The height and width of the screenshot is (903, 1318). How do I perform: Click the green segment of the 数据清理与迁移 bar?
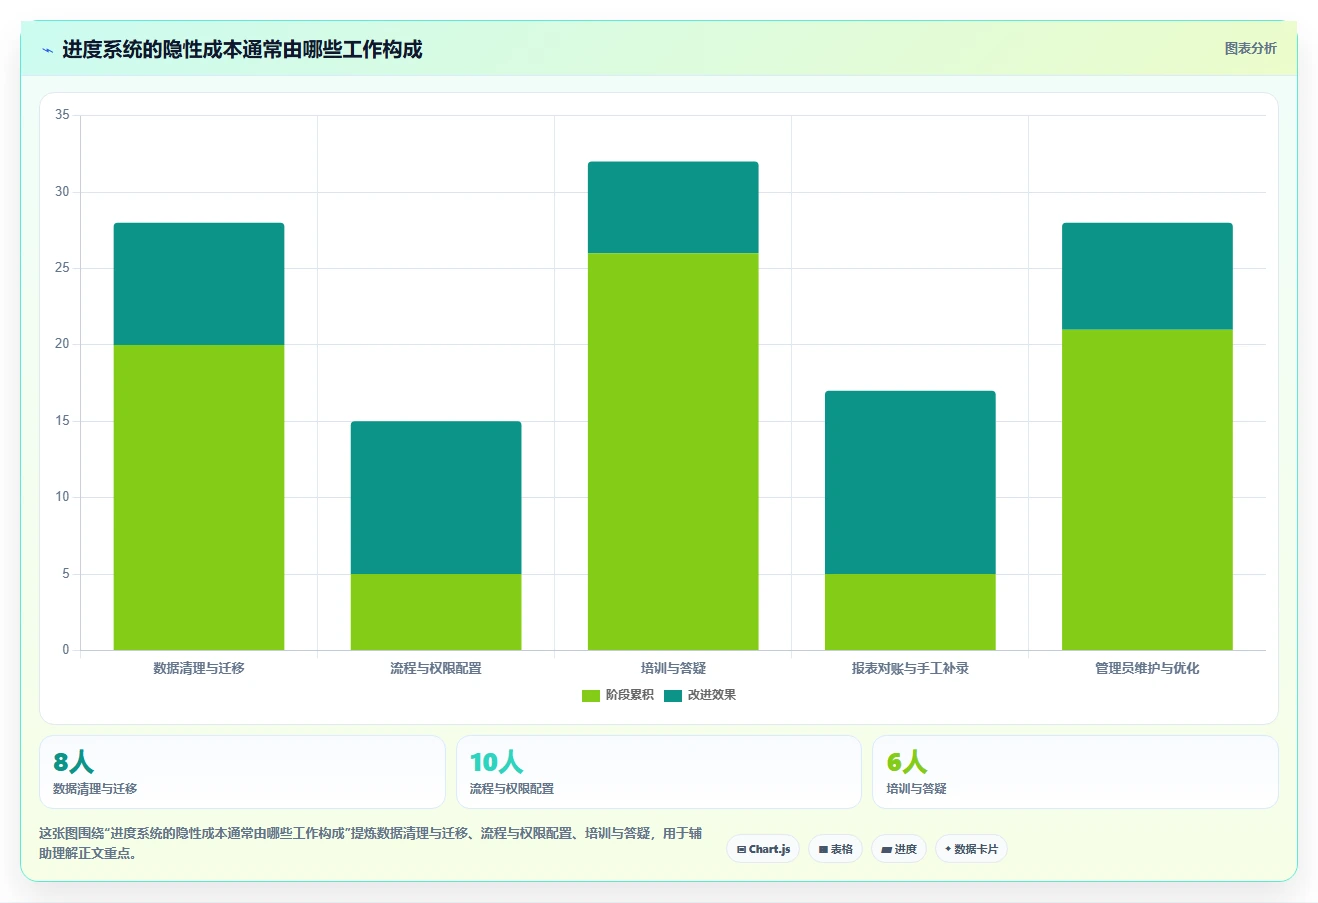[199, 497]
